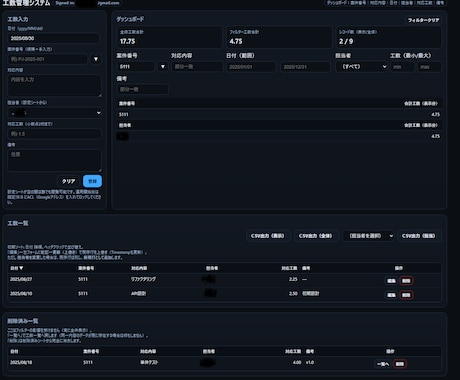Viewport: 460px width, 380px height.
Task: Focus the 案件番号 entry field in 工数入力
Action: [x=48, y=59]
